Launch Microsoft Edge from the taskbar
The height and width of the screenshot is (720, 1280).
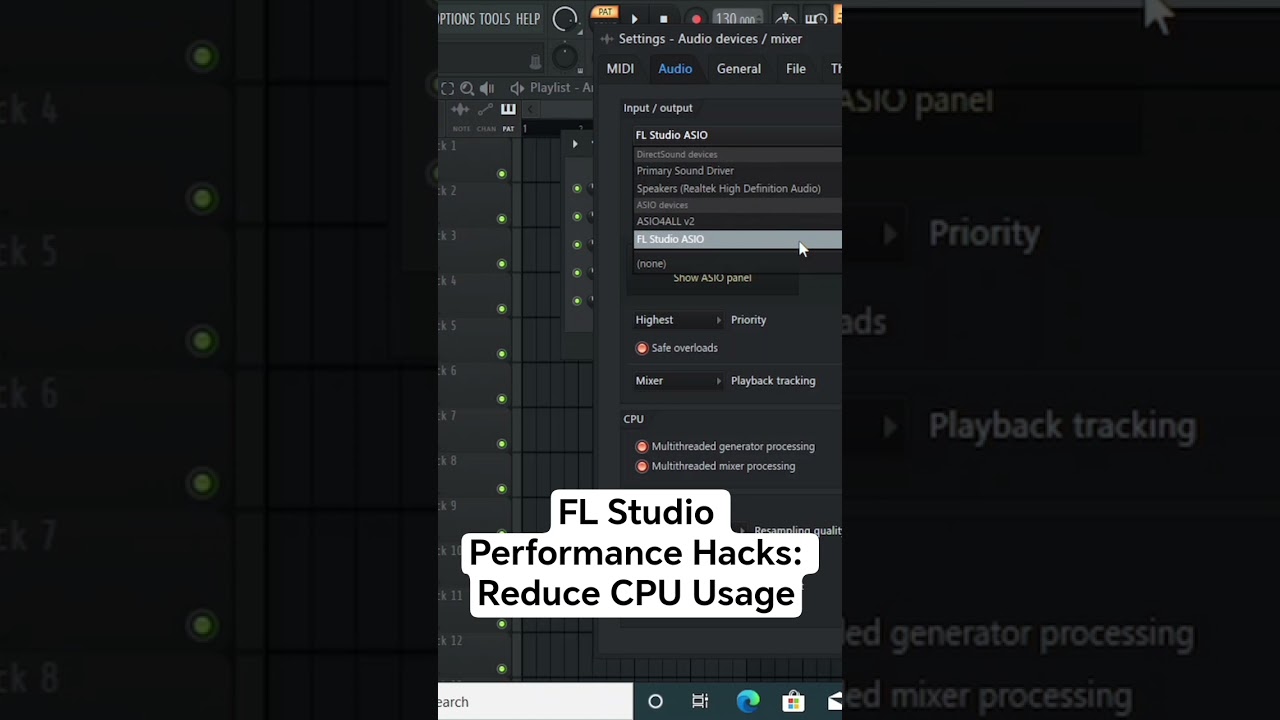click(747, 702)
